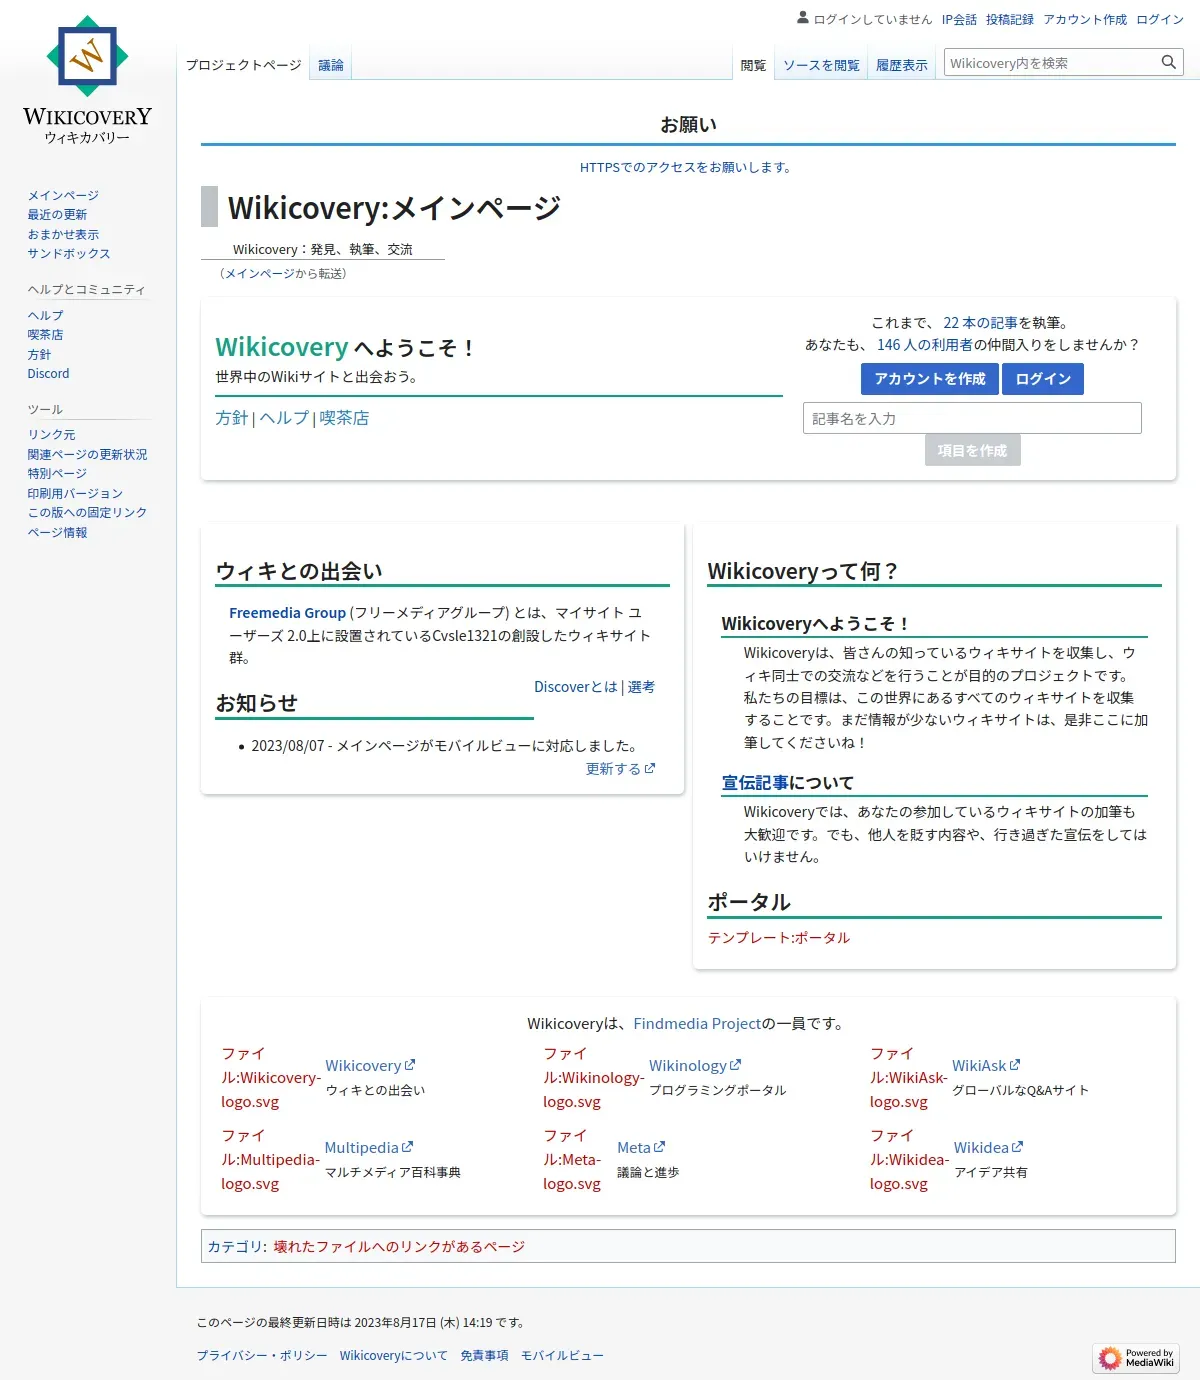Click リンク元 in the tools section
Screen dimensions: 1200x1380
51,434
